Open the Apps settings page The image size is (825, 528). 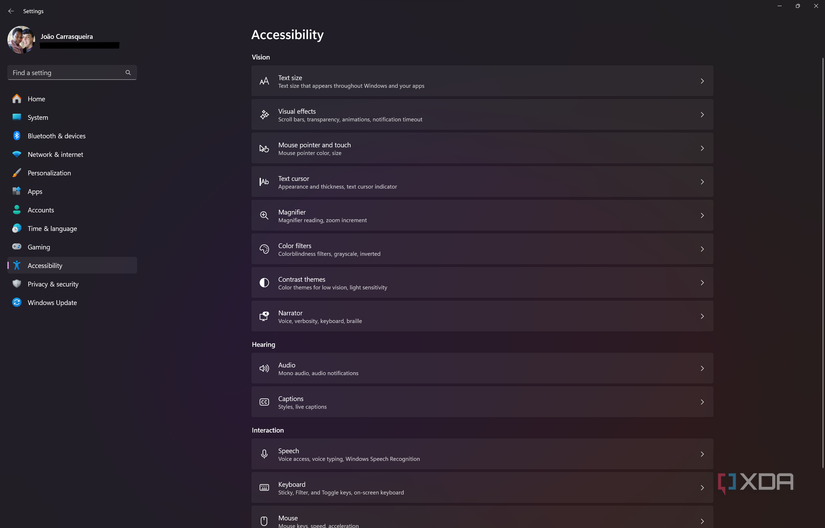tap(35, 191)
